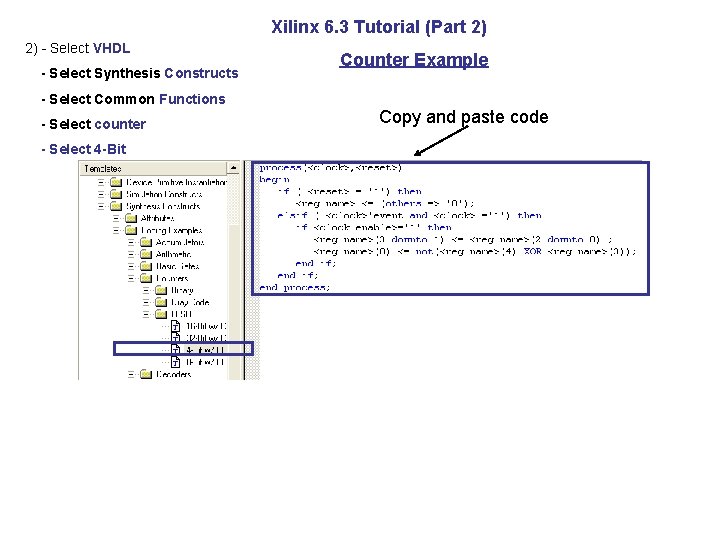720x540 pixels.
Task: Select the Counters tree label
Action: click(x=172, y=279)
